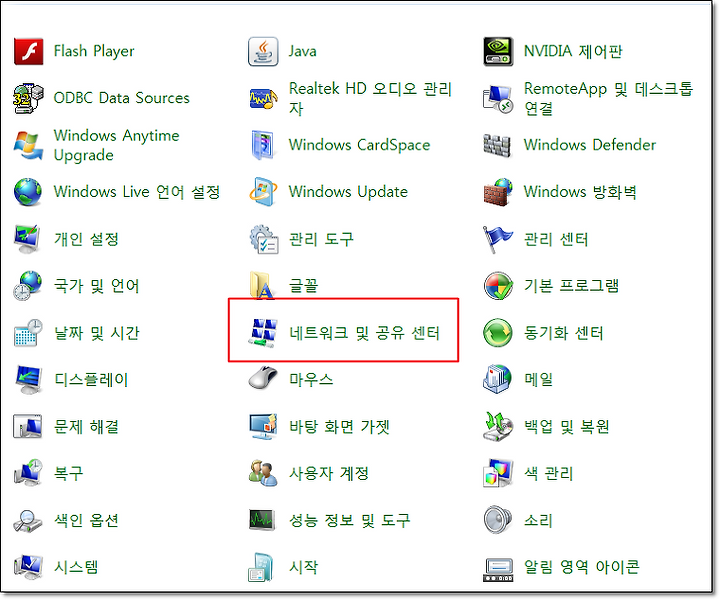Open the Flash Player link text

click(x=94, y=51)
